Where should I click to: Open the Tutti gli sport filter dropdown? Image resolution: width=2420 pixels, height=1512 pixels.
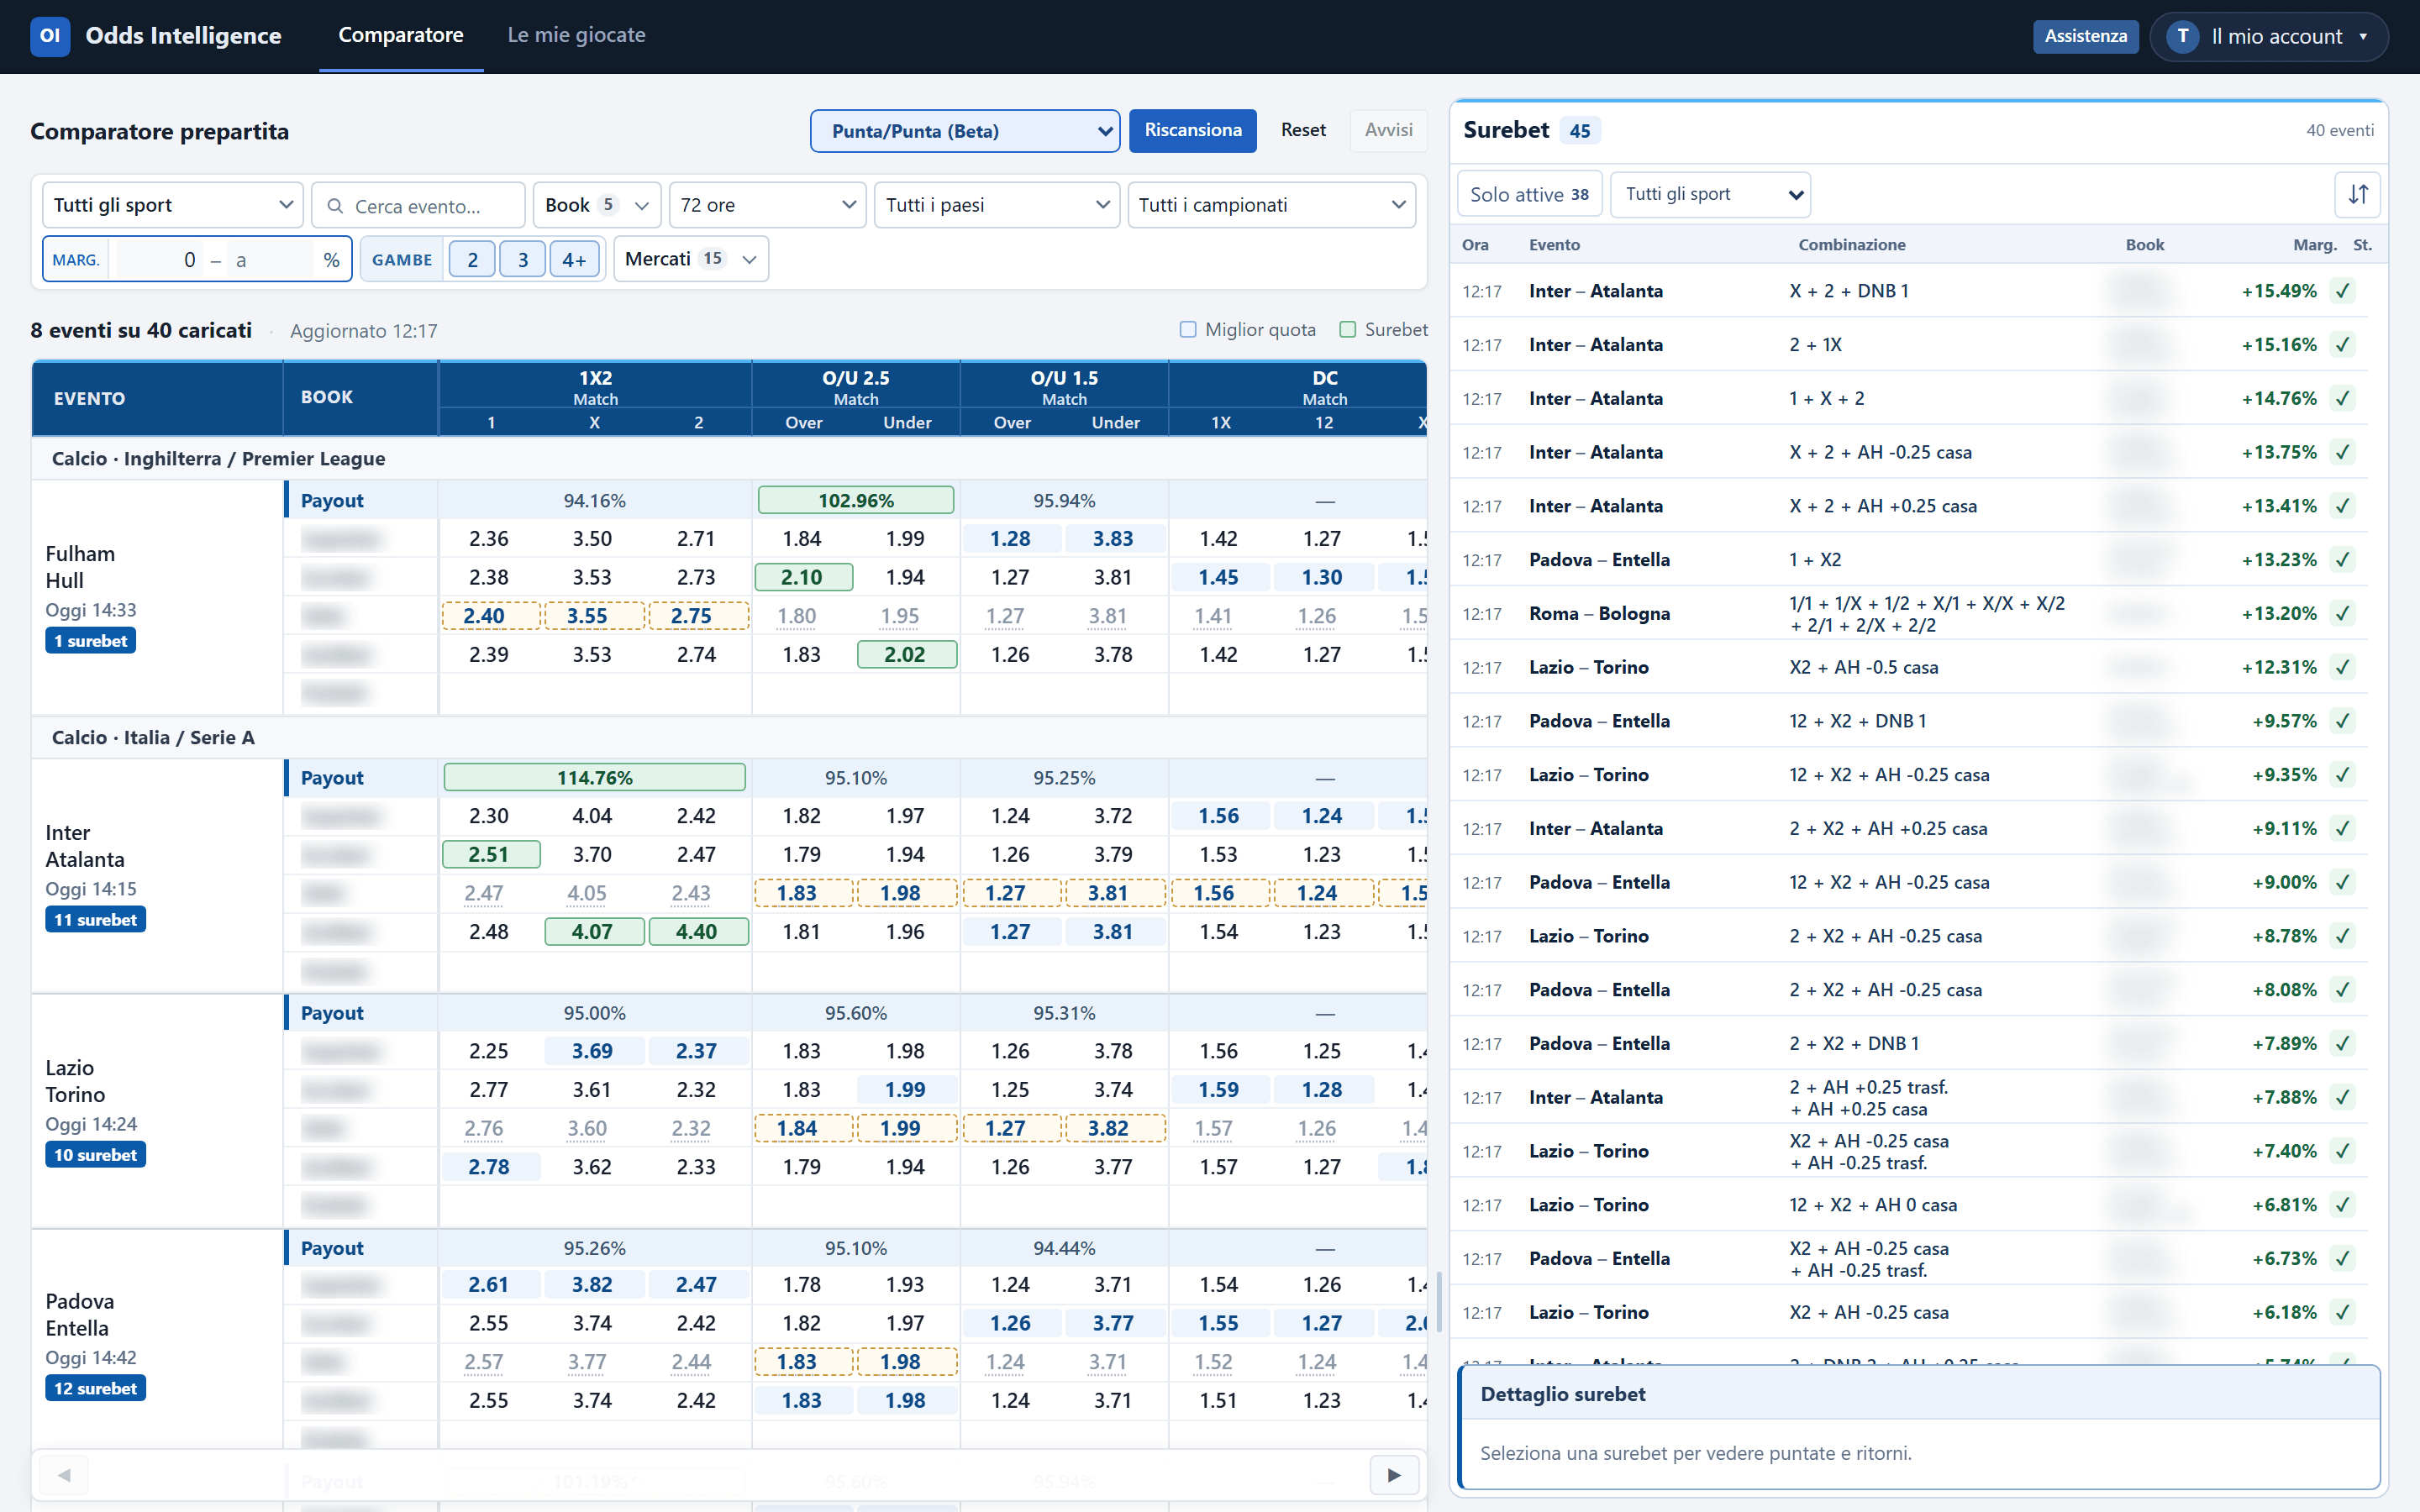tap(173, 205)
